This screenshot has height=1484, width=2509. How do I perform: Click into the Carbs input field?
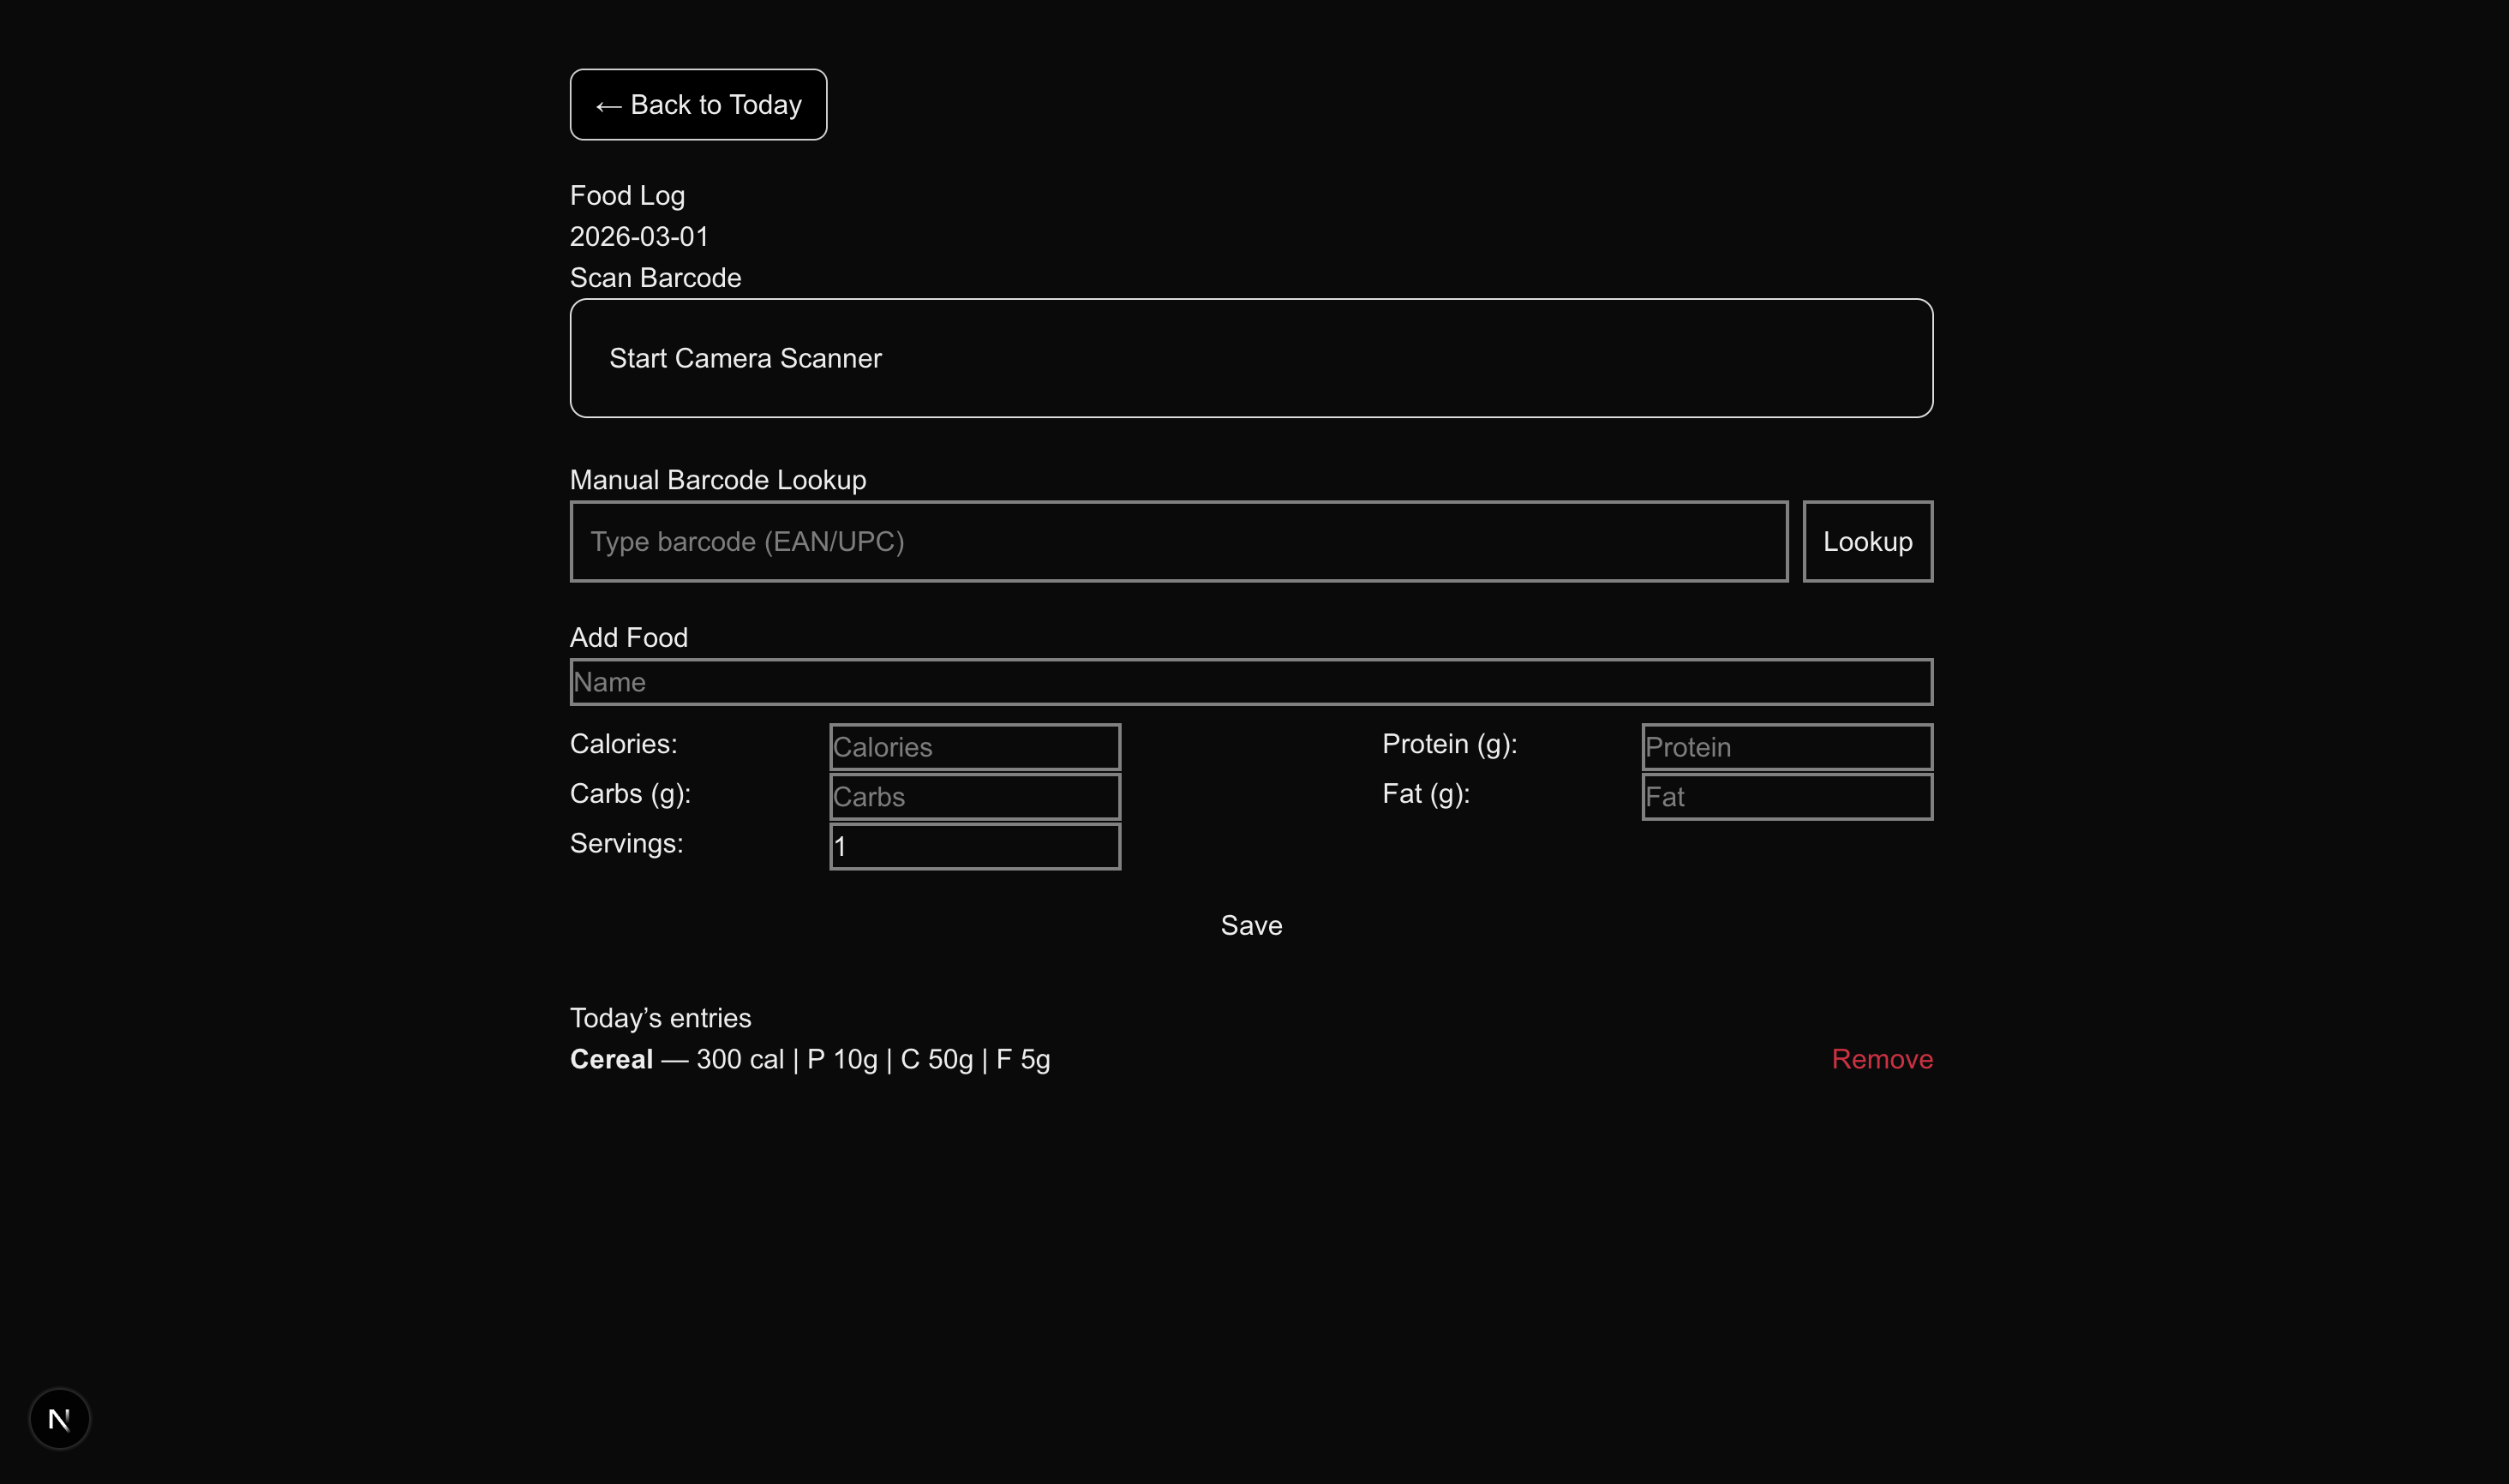click(974, 797)
